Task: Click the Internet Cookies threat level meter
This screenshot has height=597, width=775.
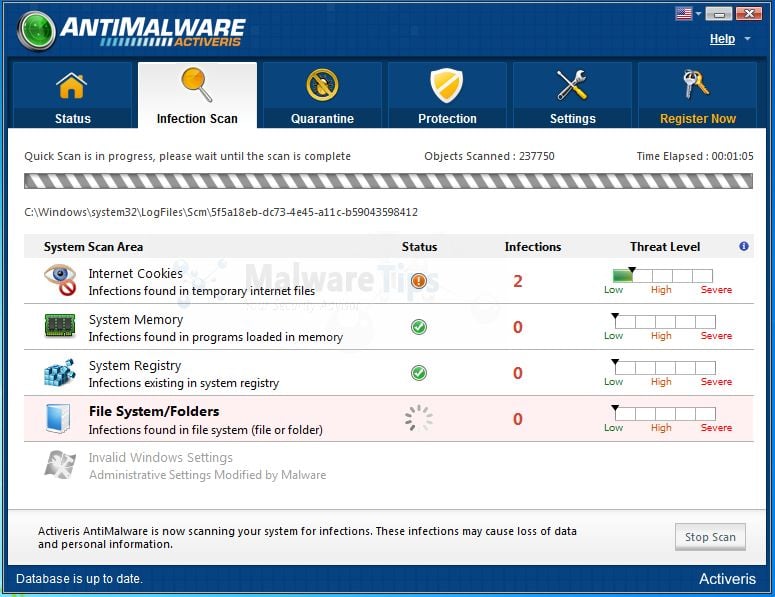Action: pyautogui.click(x=662, y=275)
